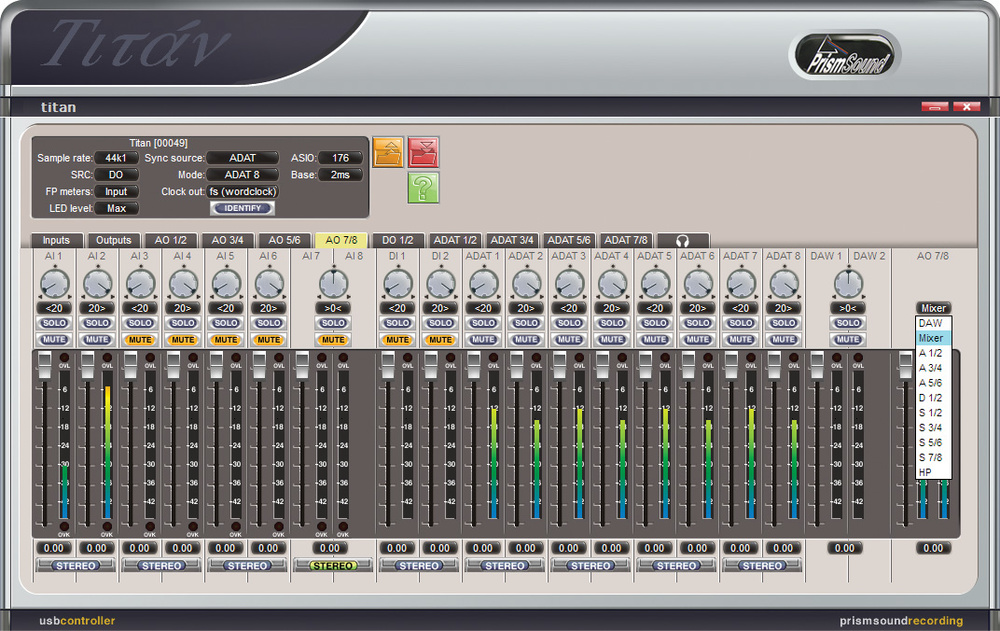Click the orange load settings icon
Viewport: 1000px width, 631px height.
[388, 152]
